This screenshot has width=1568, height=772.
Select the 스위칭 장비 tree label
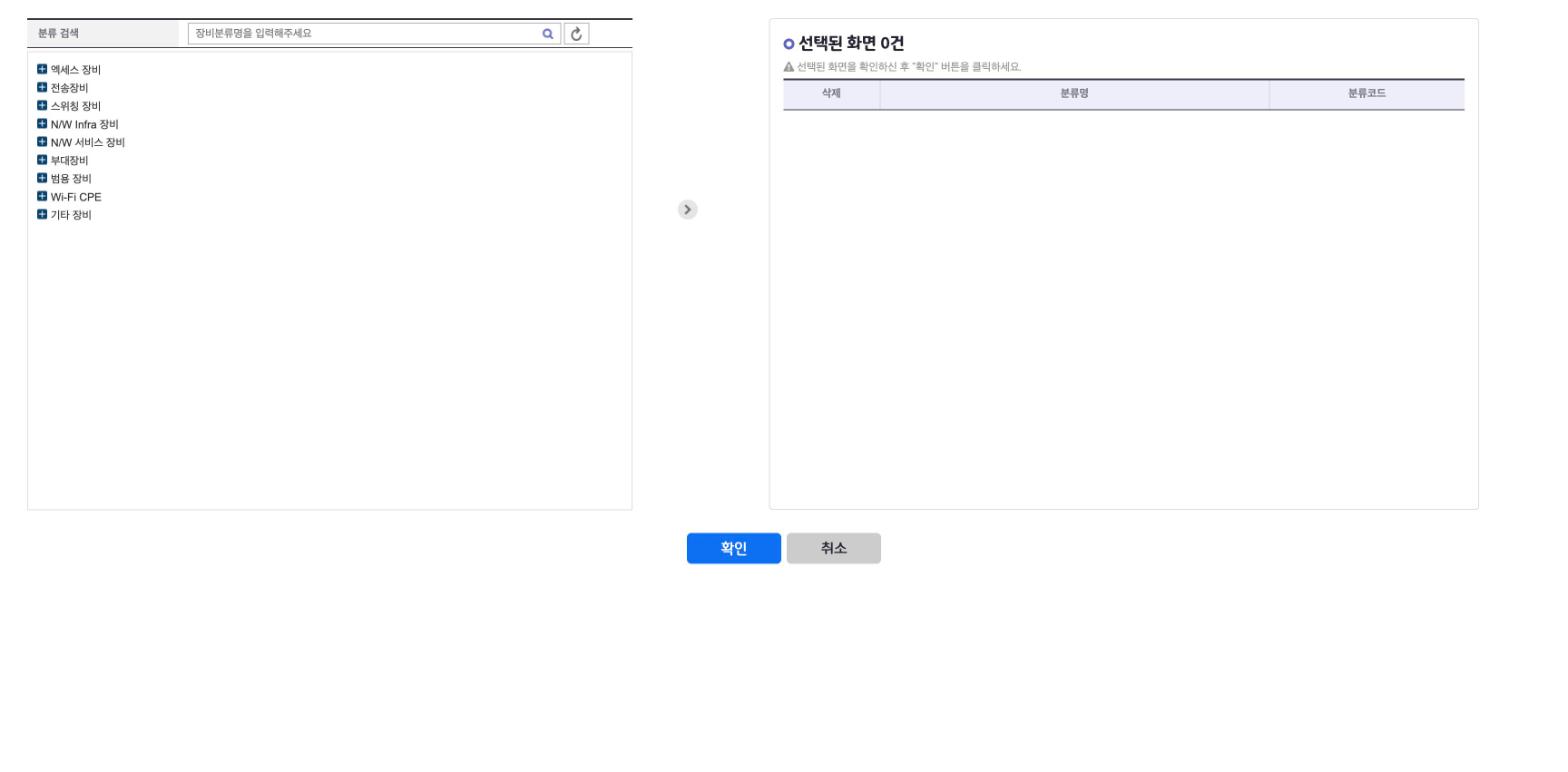point(76,106)
